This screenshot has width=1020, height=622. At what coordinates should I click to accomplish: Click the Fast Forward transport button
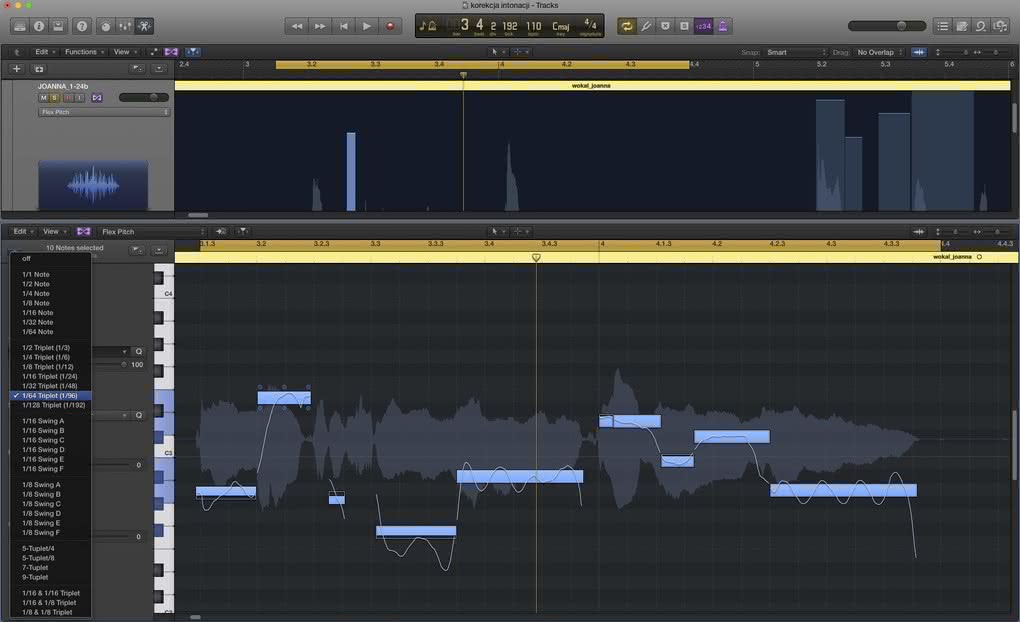[x=320, y=26]
